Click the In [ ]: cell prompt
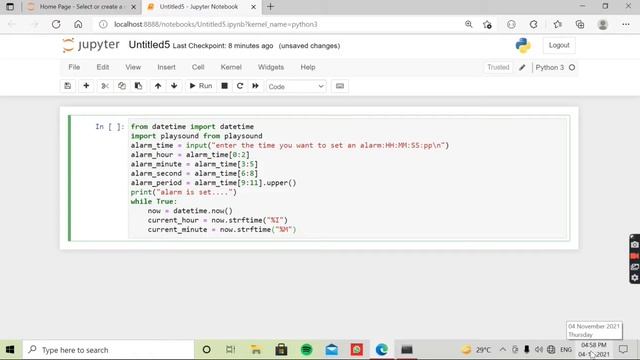The width and height of the screenshot is (640, 360). tap(109, 127)
